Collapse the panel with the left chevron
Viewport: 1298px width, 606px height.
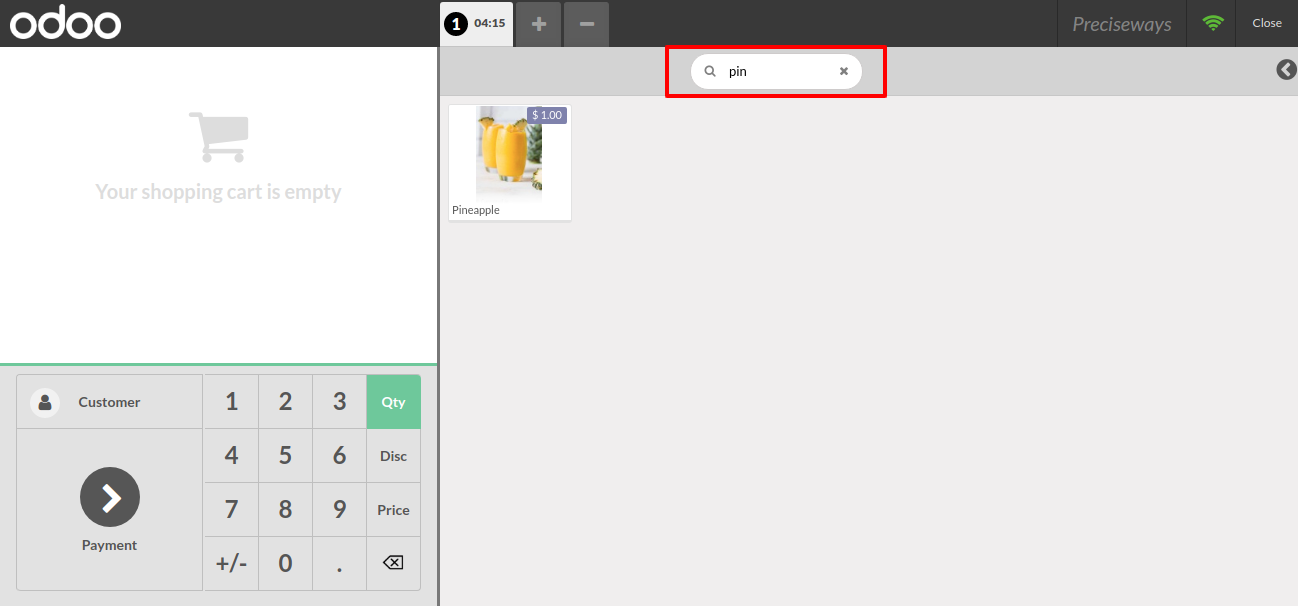coord(1286,69)
